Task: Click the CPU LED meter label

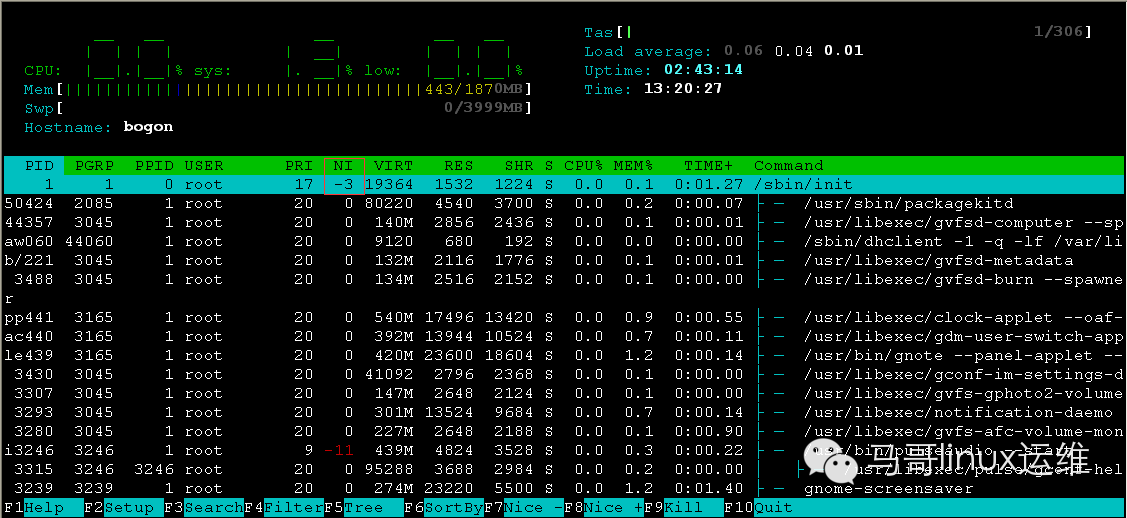Action: coord(43,70)
